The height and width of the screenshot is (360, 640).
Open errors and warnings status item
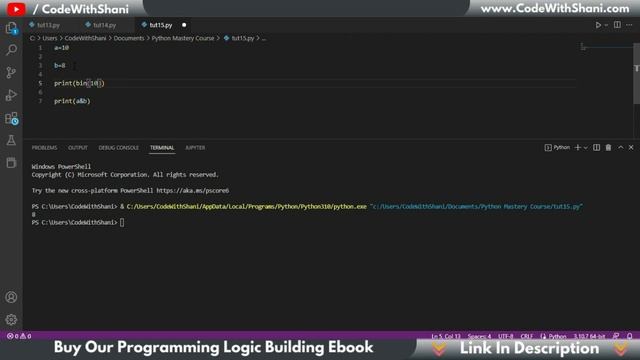(19, 336)
